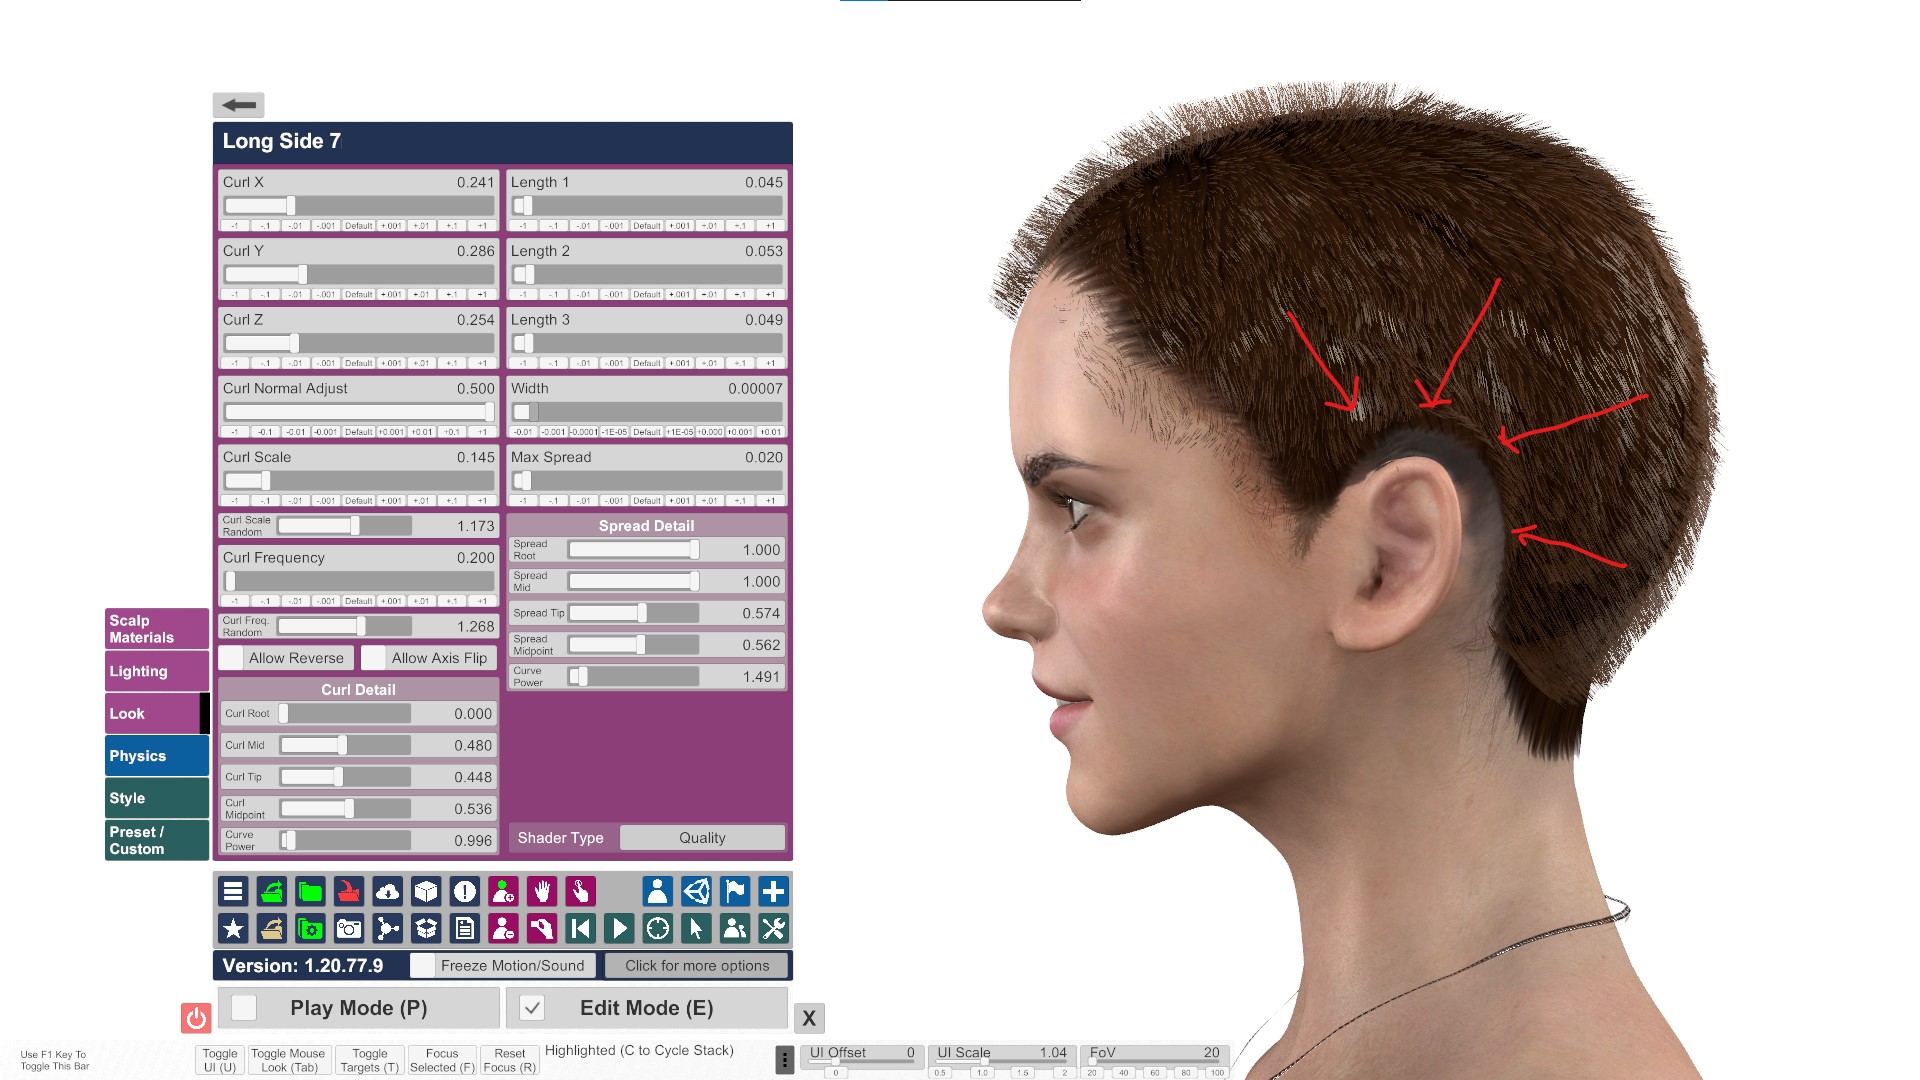Open the Scalp Materials tab
Screen dimensions: 1920x1080
coord(156,629)
